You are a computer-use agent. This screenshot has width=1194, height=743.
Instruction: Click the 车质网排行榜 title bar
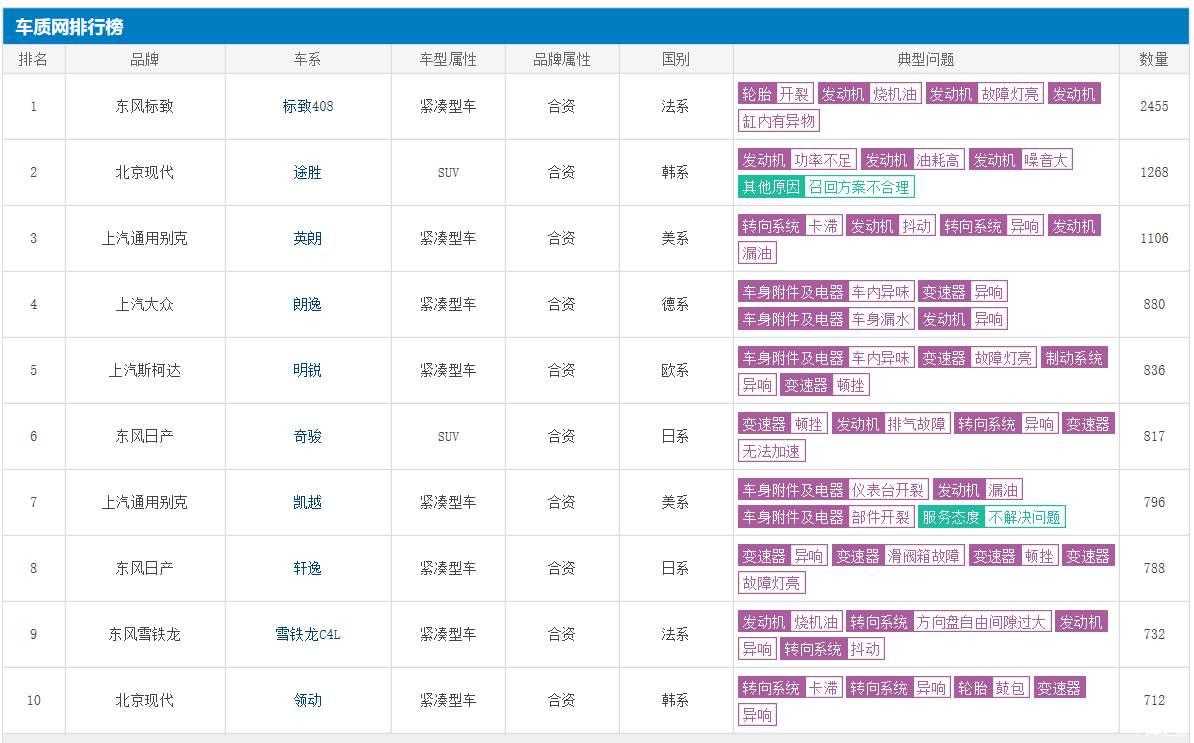click(x=596, y=27)
